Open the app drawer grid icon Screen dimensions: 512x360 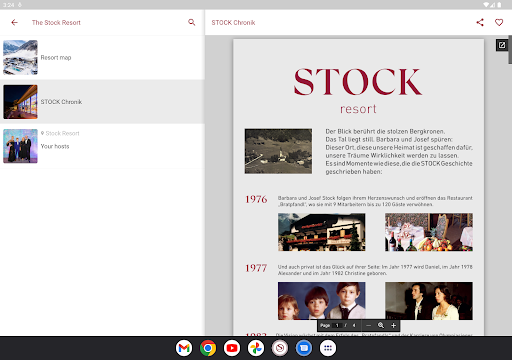[328, 348]
